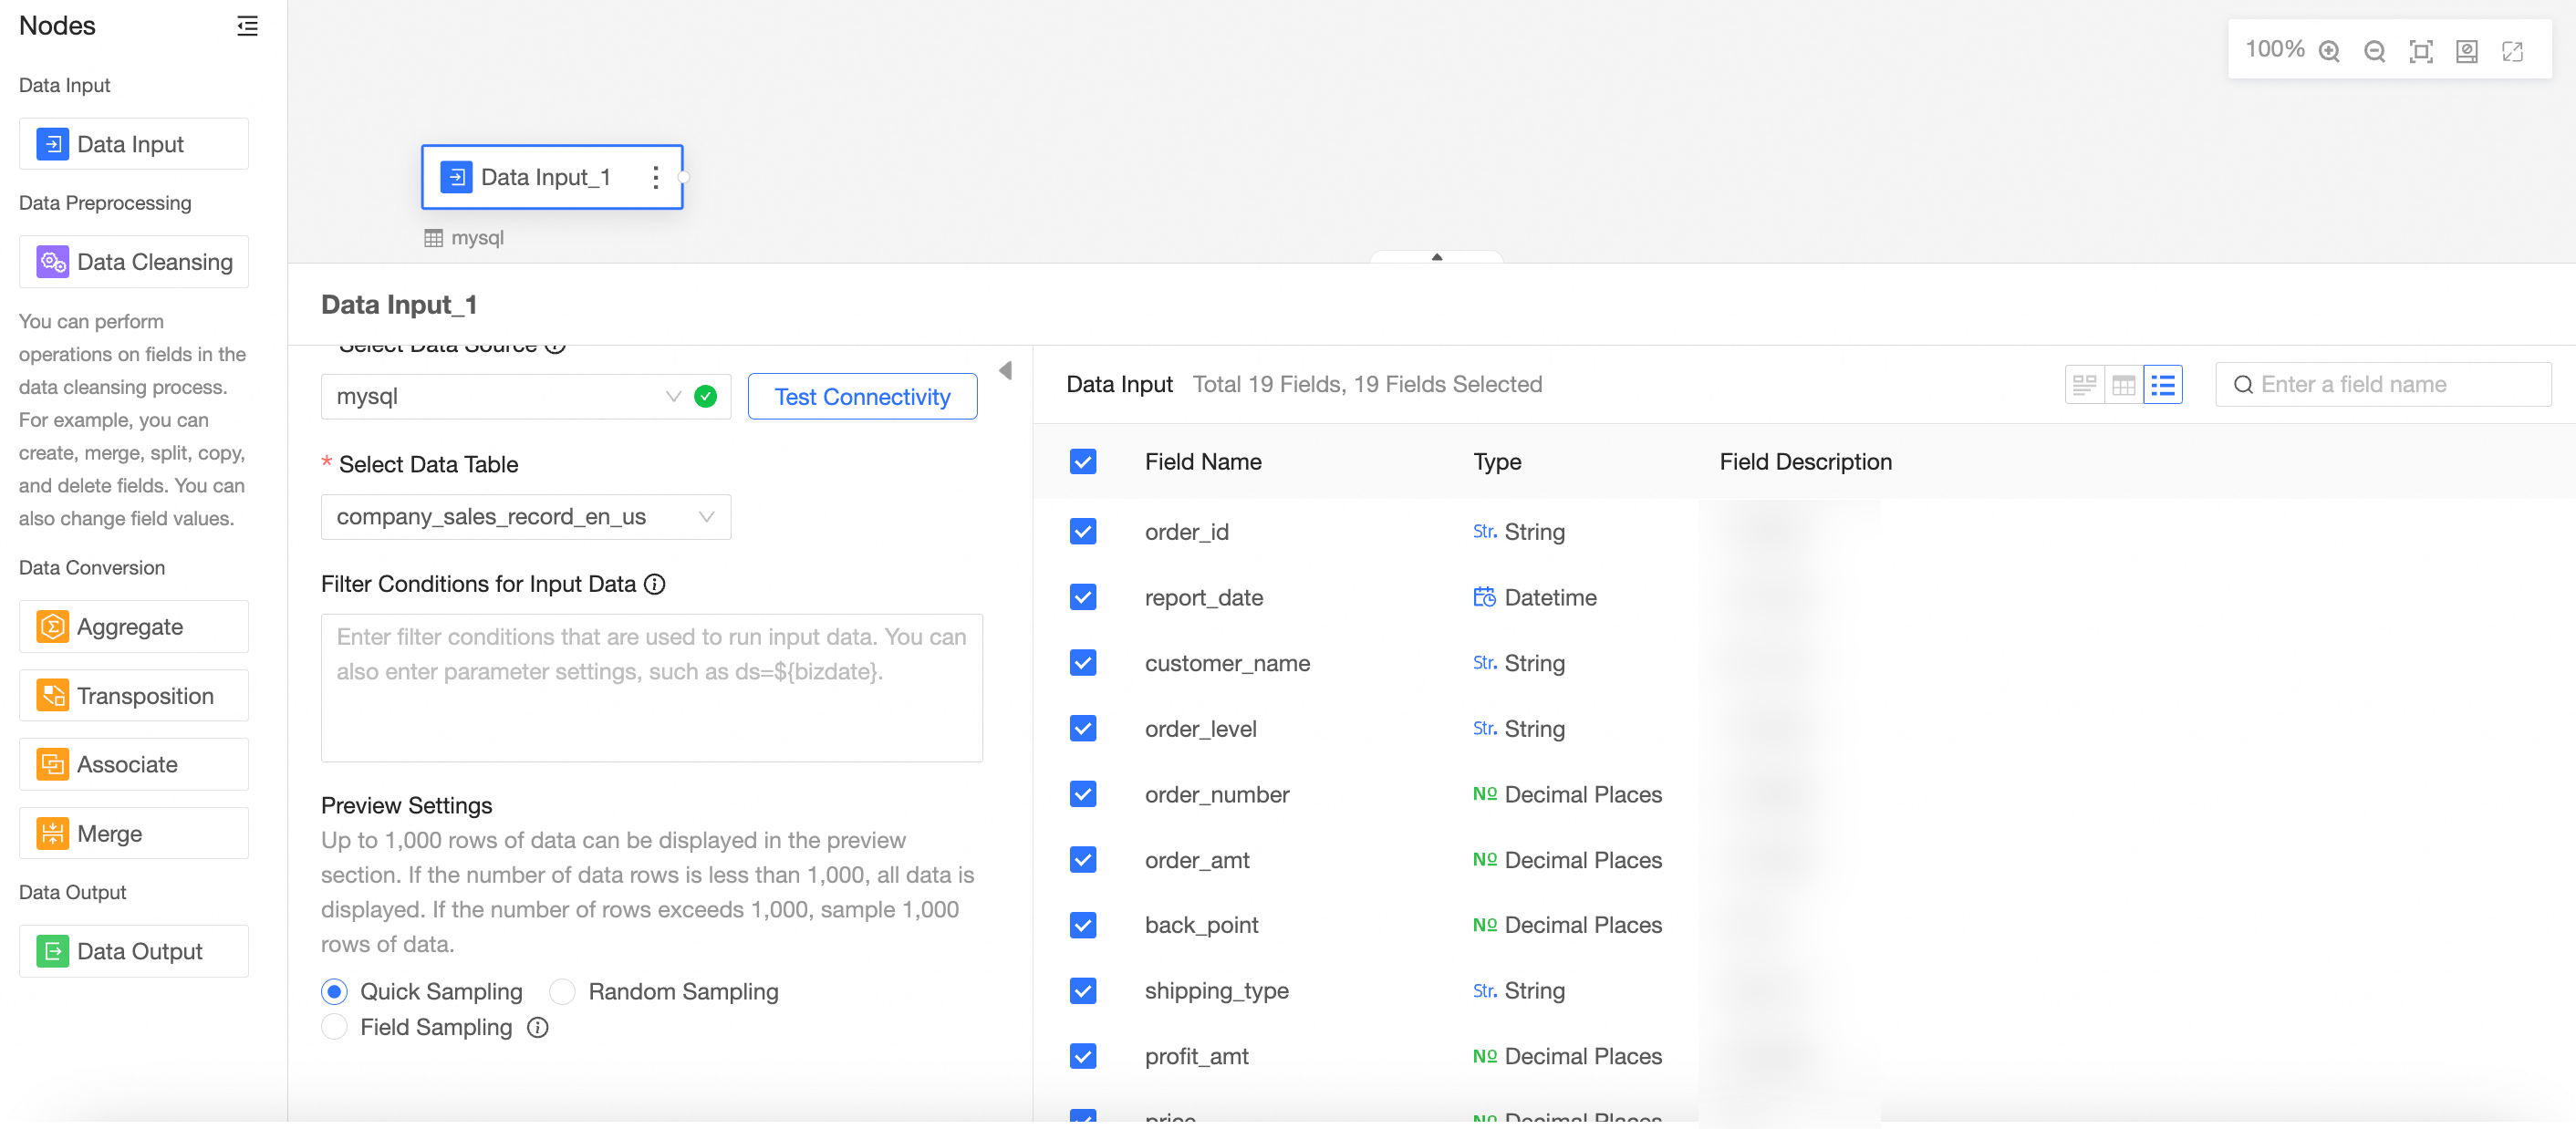Image resolution: width=2576 pixels, height=1129 pixels.
Task: Select the Data Cleansing node item
Action: [x=134, y=262]
